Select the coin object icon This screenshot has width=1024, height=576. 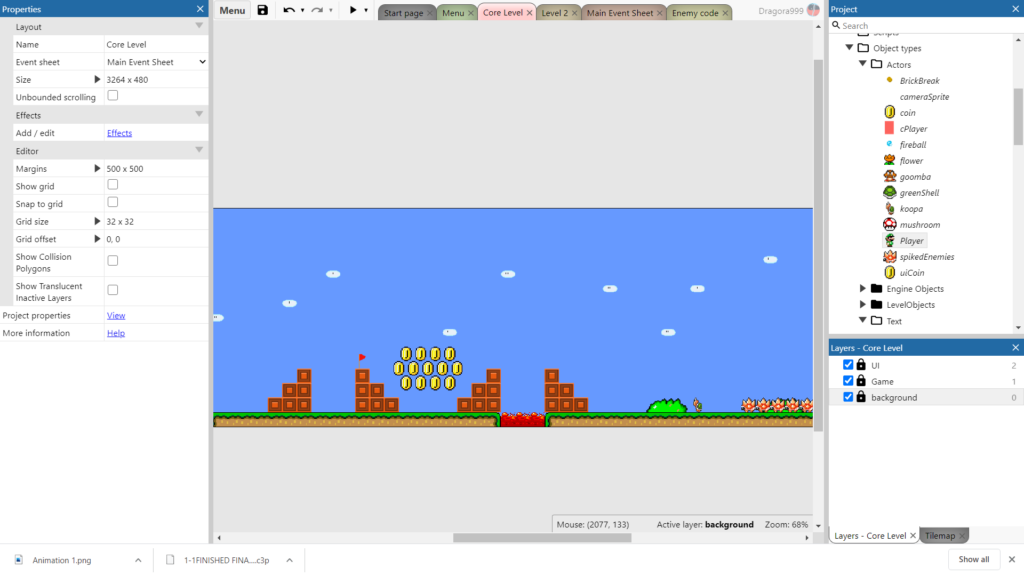click(889, 112)
